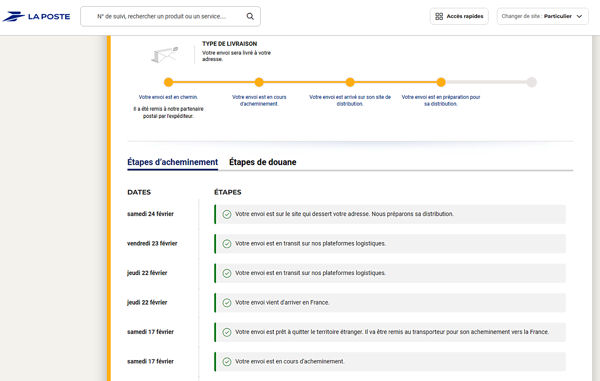The image size is (600, 381).
Task: Click 'Votre envoi est en préparation pour sa distribution'
Action: point(441,100)
